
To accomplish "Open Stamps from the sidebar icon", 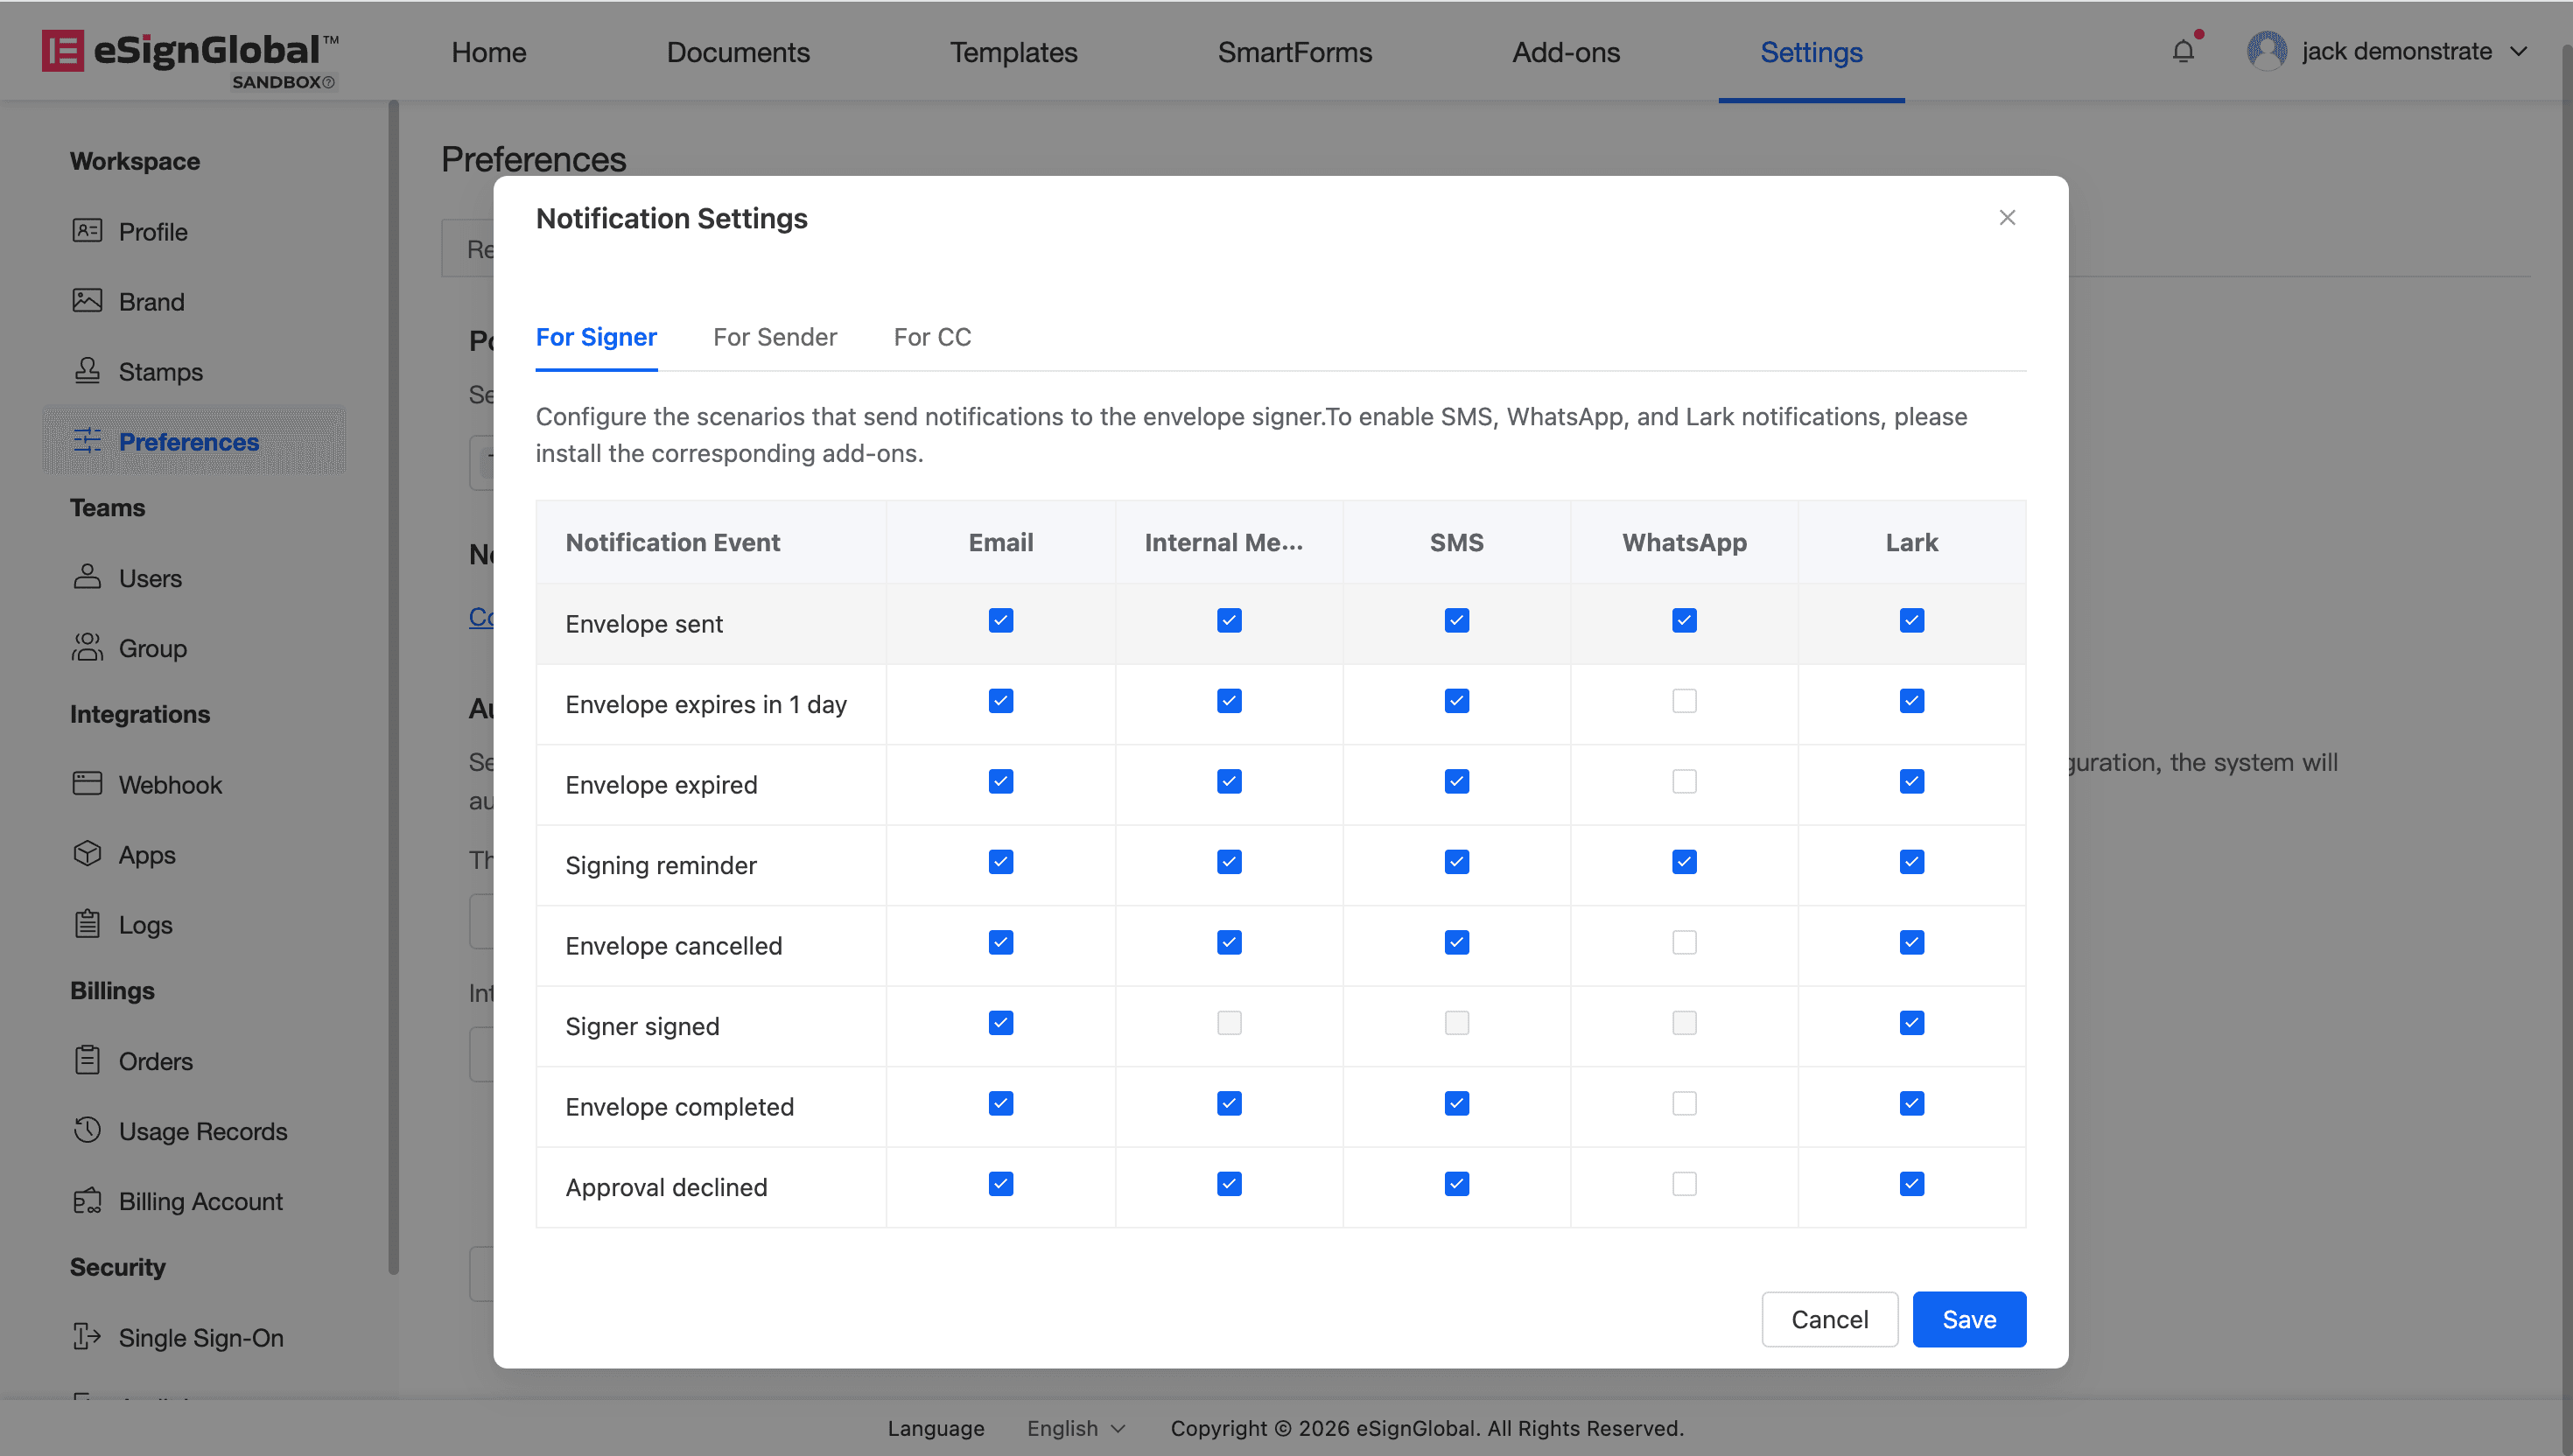I will pyautogui.click(x=87, y=371).
